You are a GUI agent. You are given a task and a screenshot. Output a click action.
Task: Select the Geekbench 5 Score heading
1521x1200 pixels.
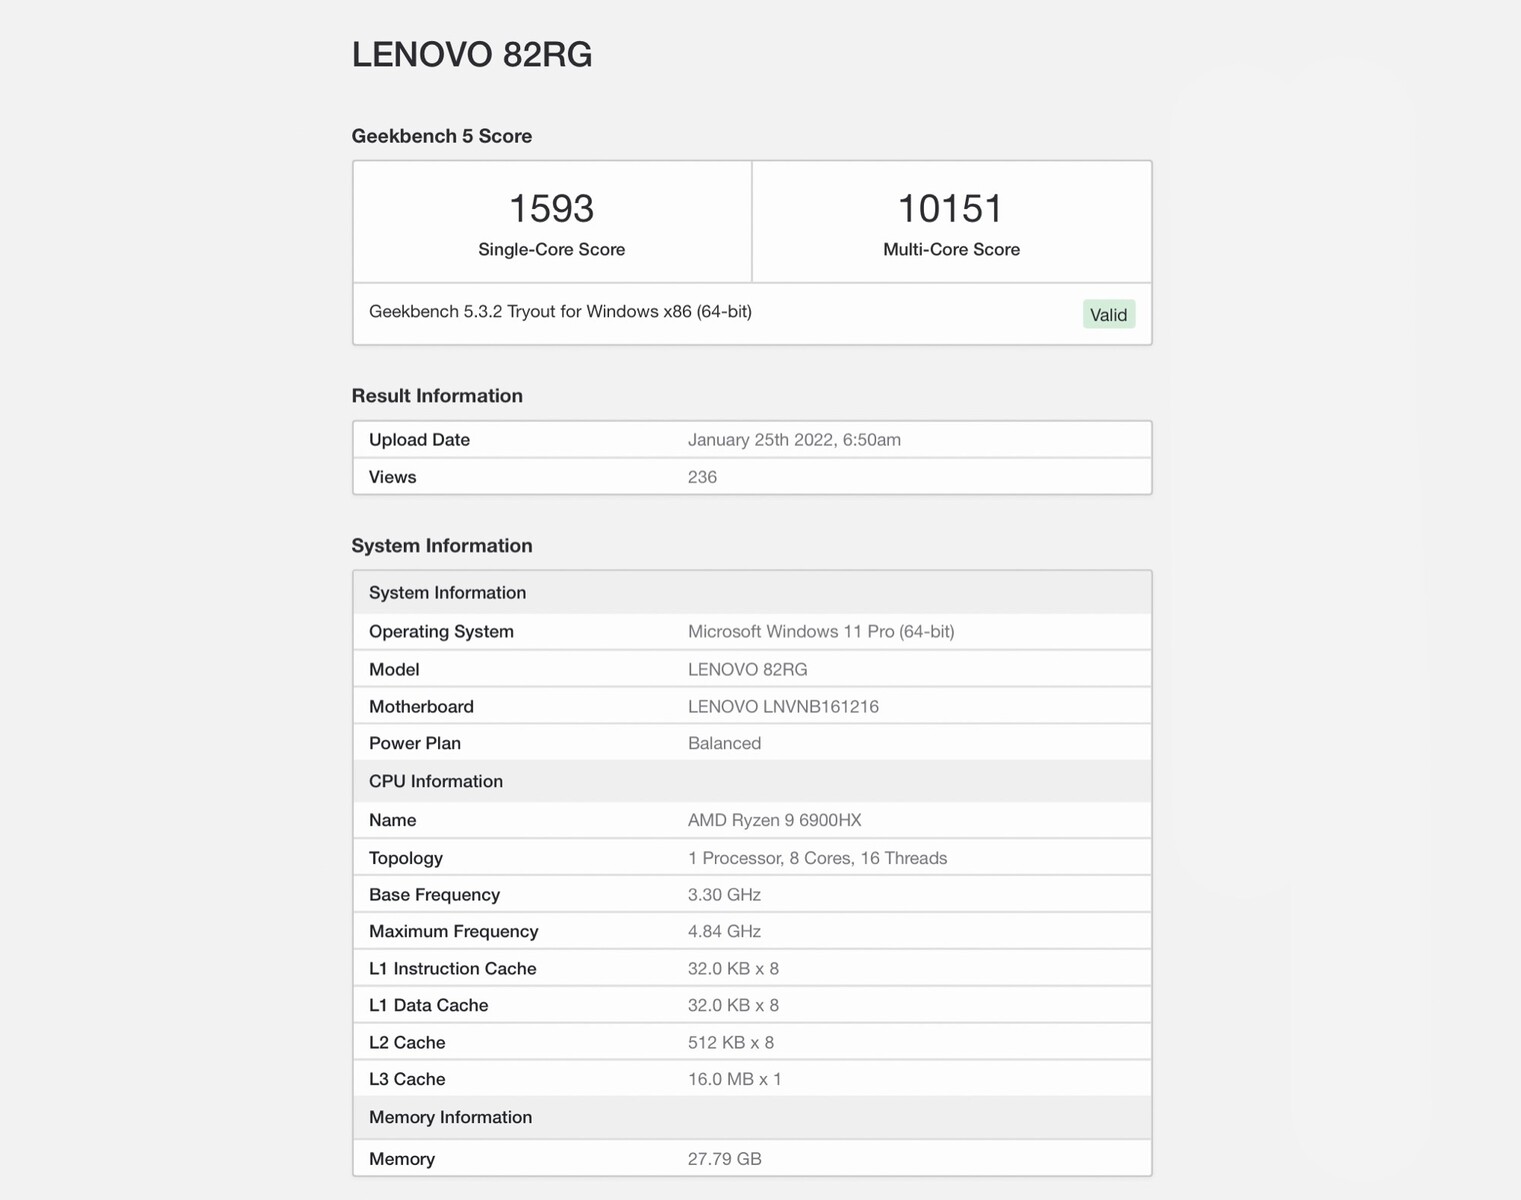tap(442, 136)
